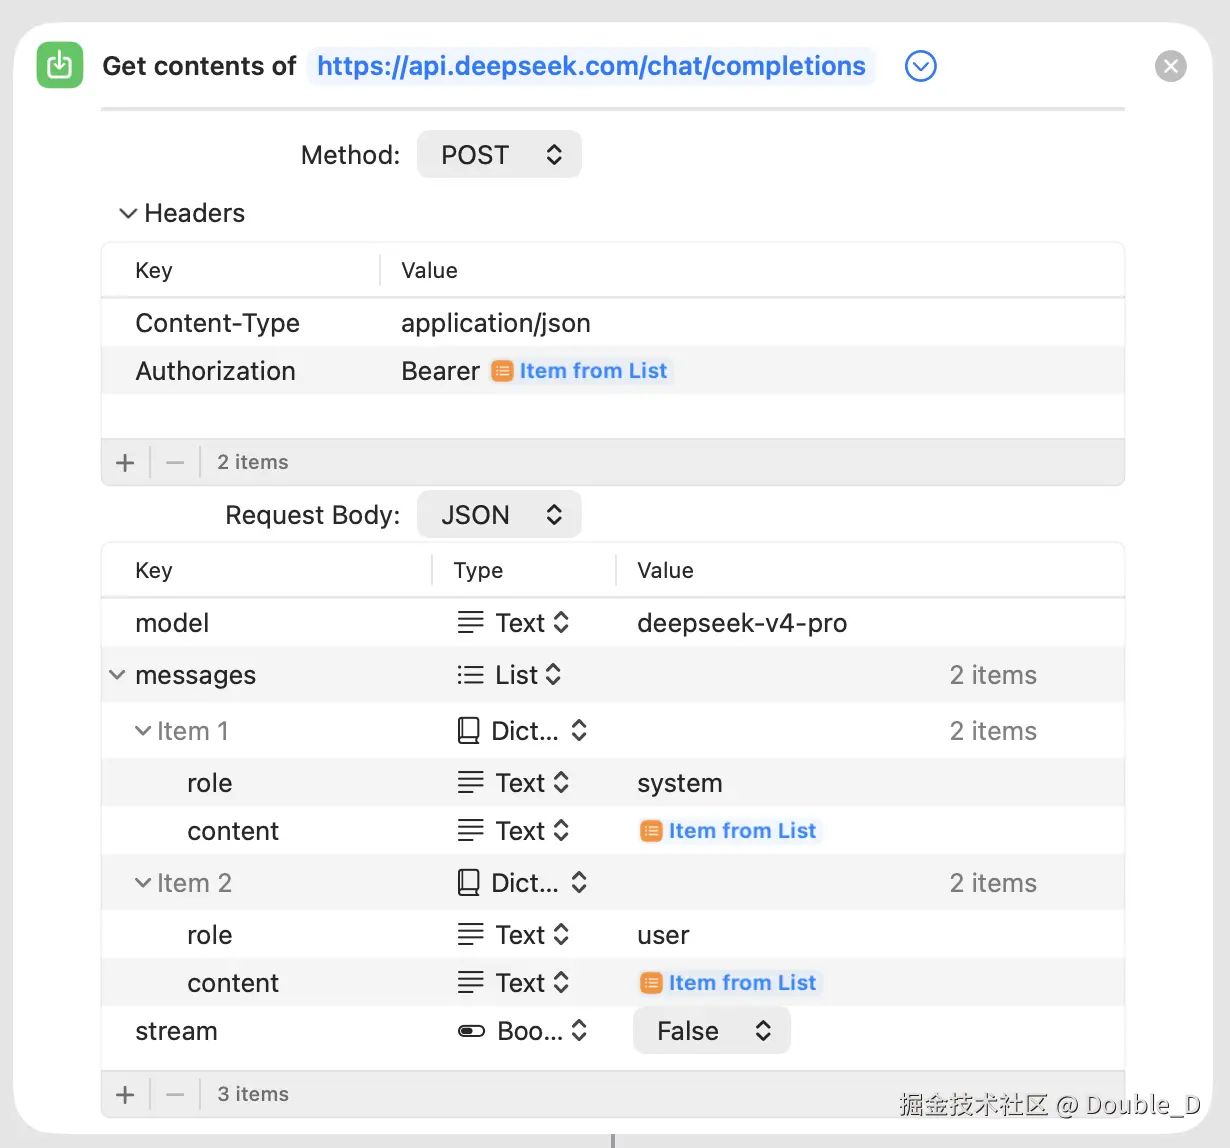Edit the system role value
Image resolution: width=1230 pixels, height=1148 pixels.
(680, 783)
